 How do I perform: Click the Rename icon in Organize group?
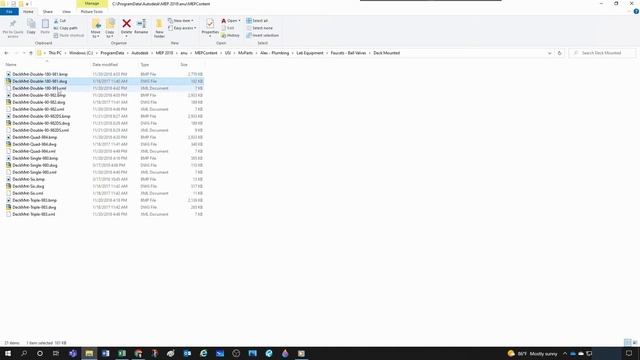141,24
